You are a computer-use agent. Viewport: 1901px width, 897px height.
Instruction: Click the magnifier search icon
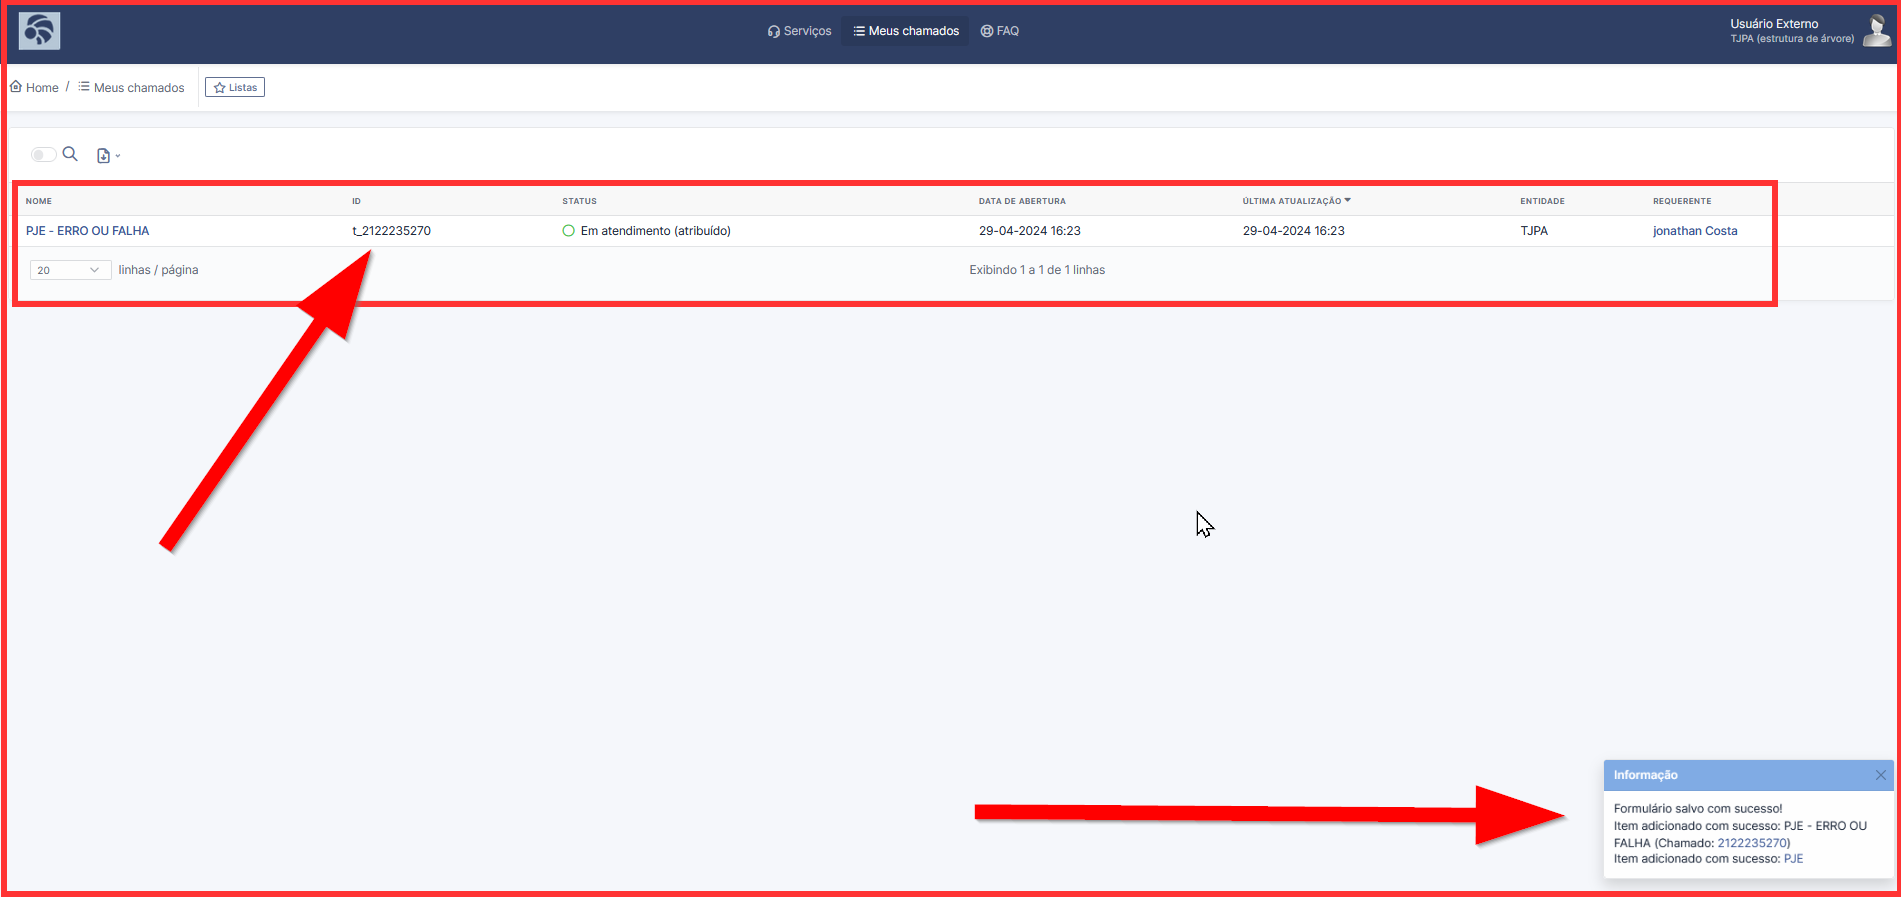pos(70,154)
